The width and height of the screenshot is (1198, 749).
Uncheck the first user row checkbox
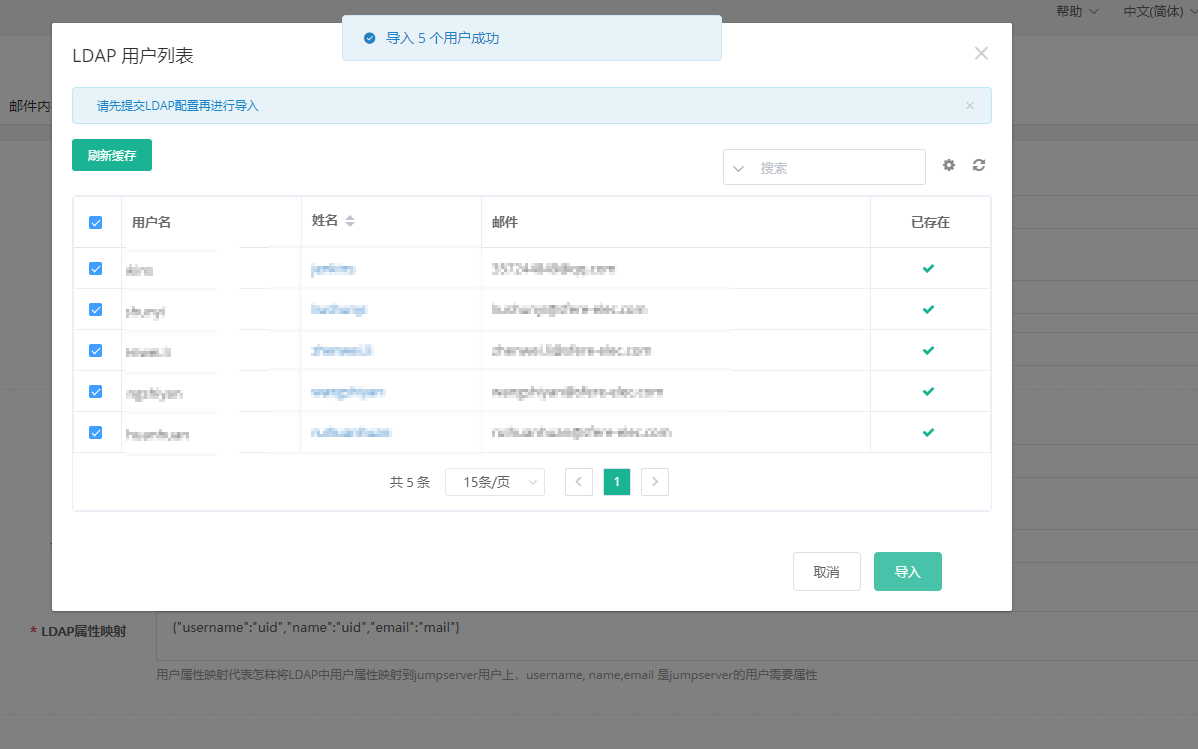tap(96, 268)
